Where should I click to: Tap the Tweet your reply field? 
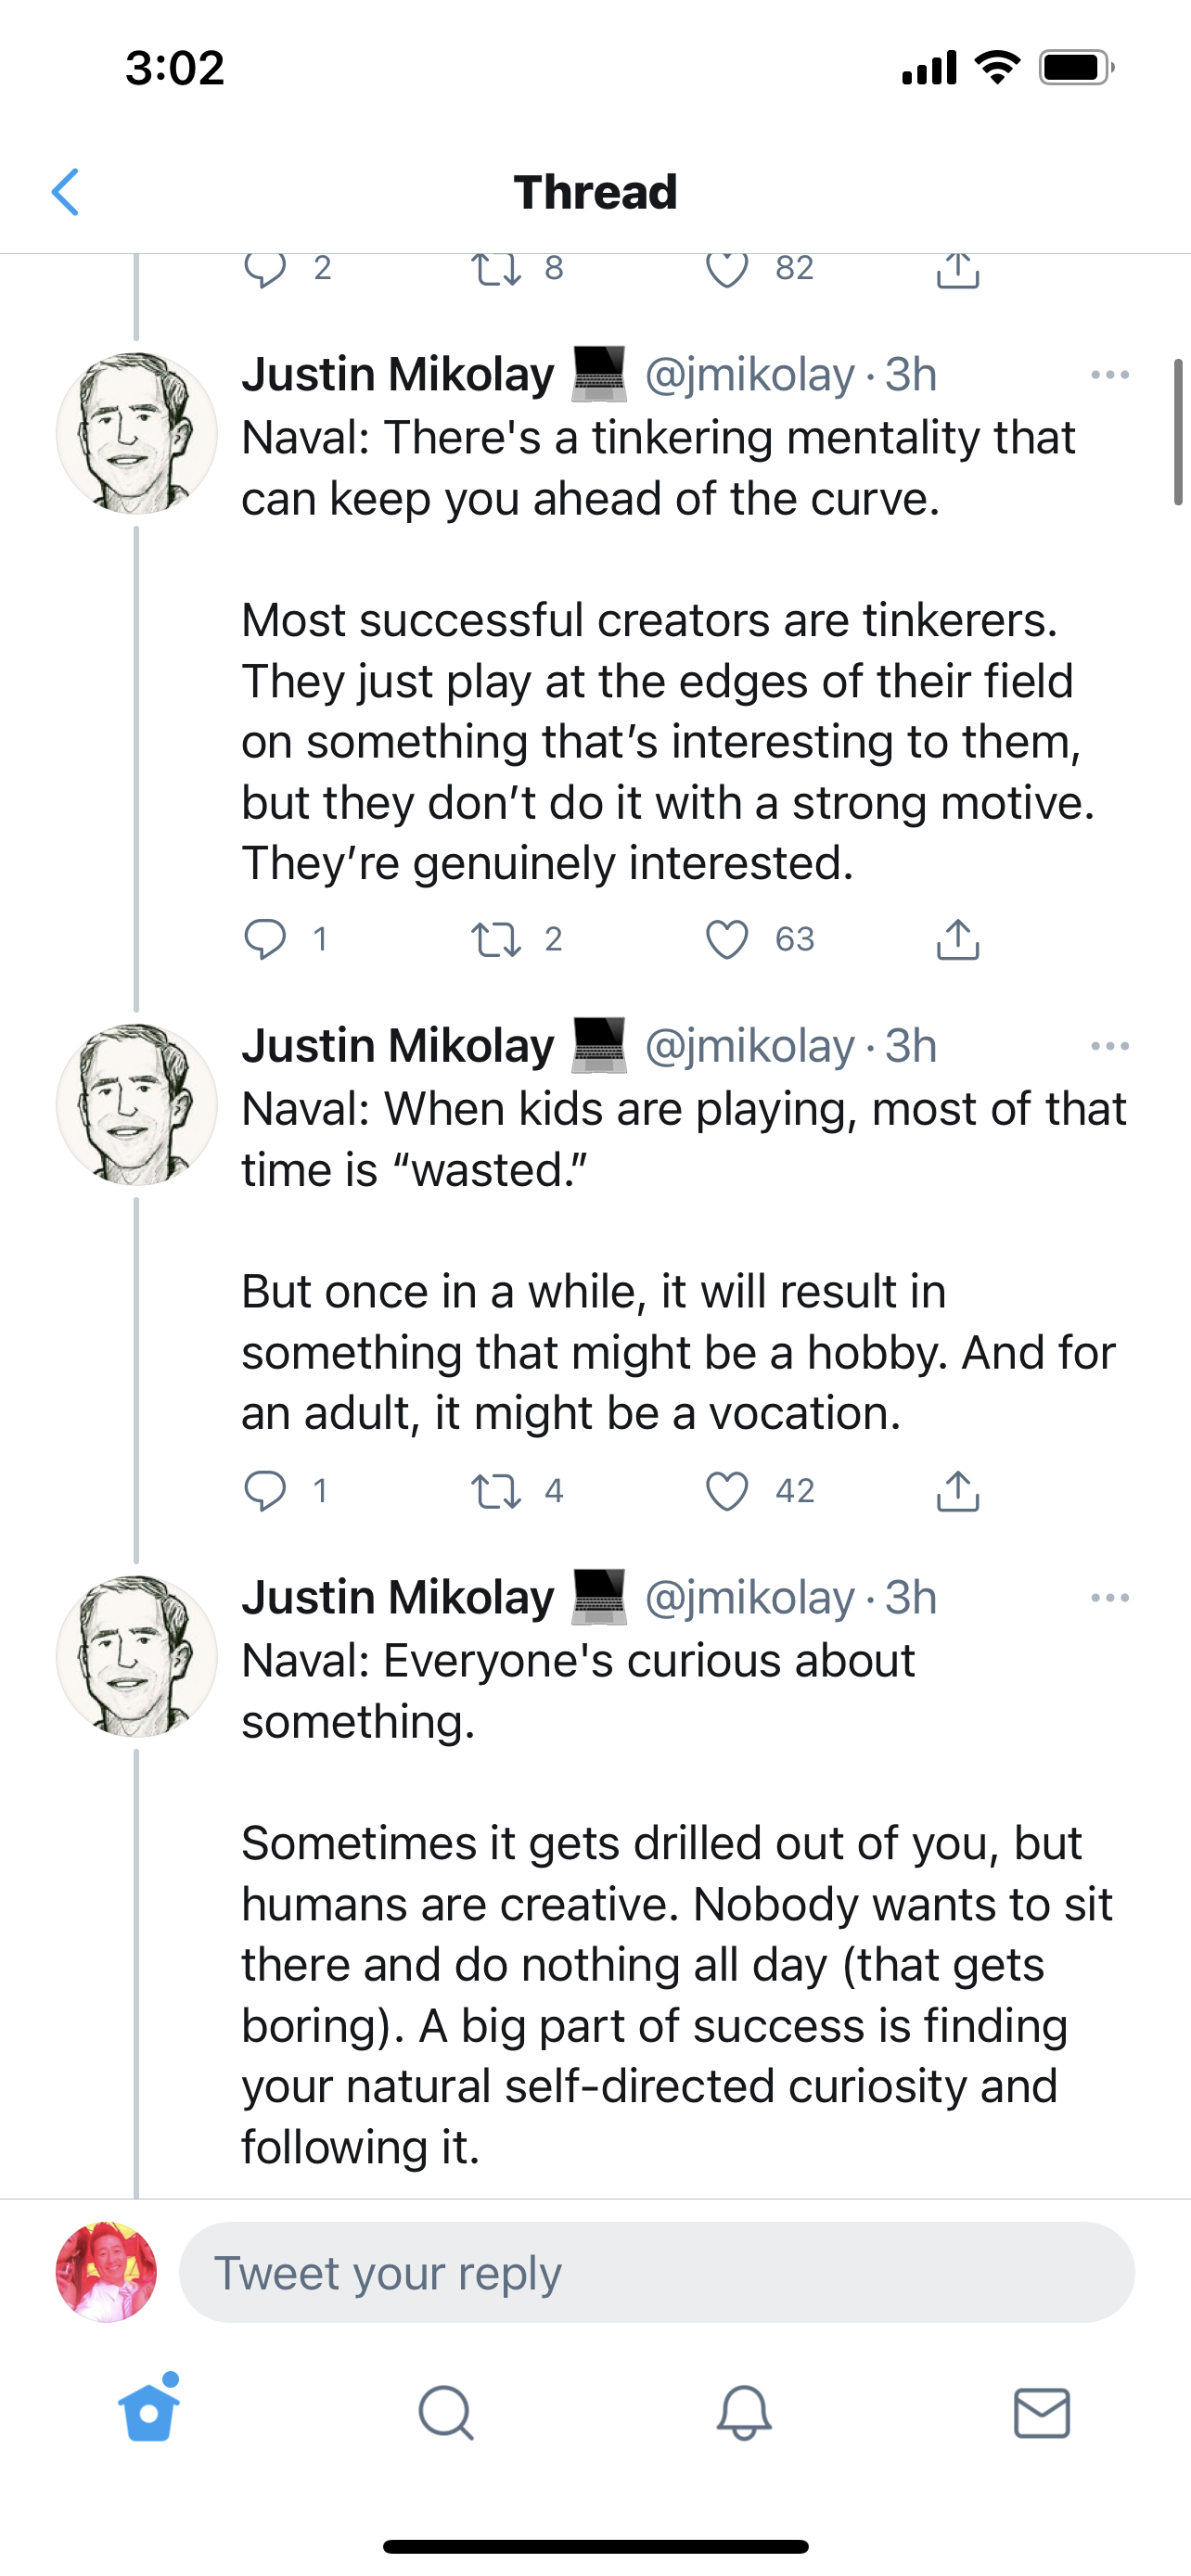point(656,2273)
